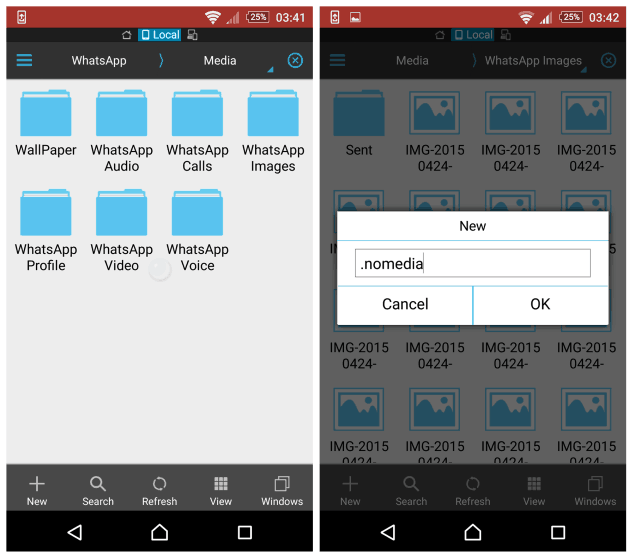Open the WhatsApp Profile folder
The image size is (635, 560).
point(46,214)
